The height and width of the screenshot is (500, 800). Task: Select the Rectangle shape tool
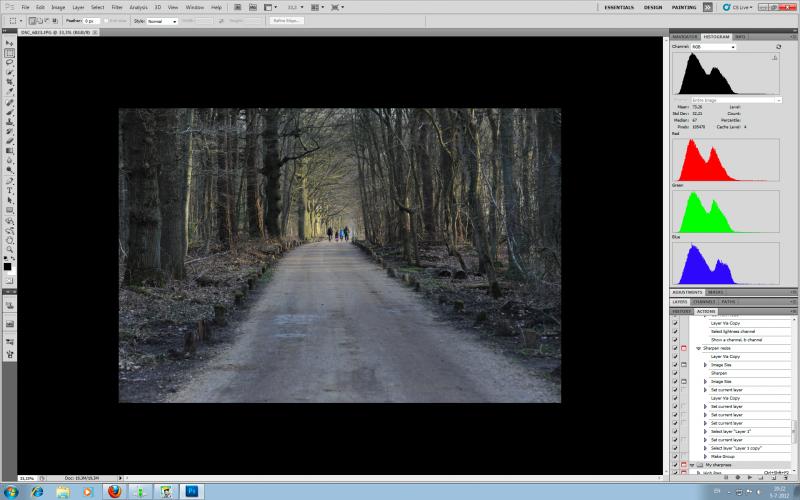(x=9, y=210)
